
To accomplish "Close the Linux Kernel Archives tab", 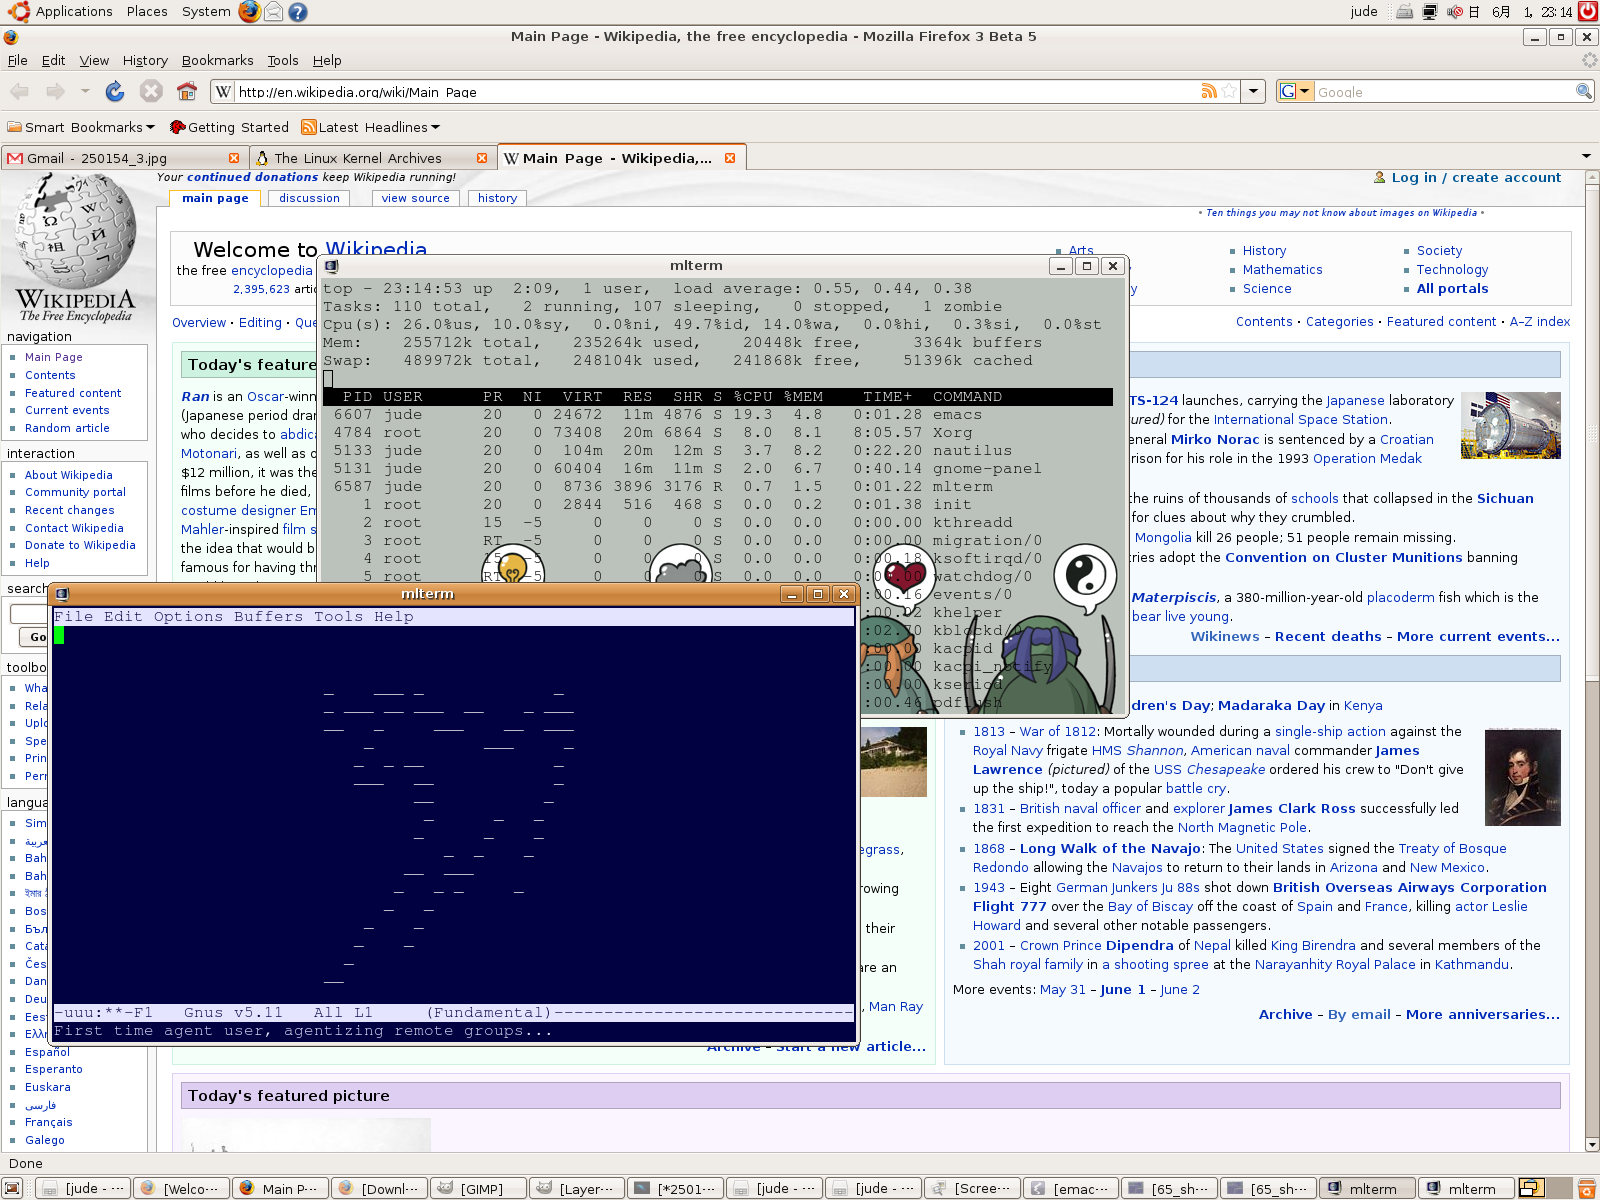I will pyautogui.click(x=482, y=158).
